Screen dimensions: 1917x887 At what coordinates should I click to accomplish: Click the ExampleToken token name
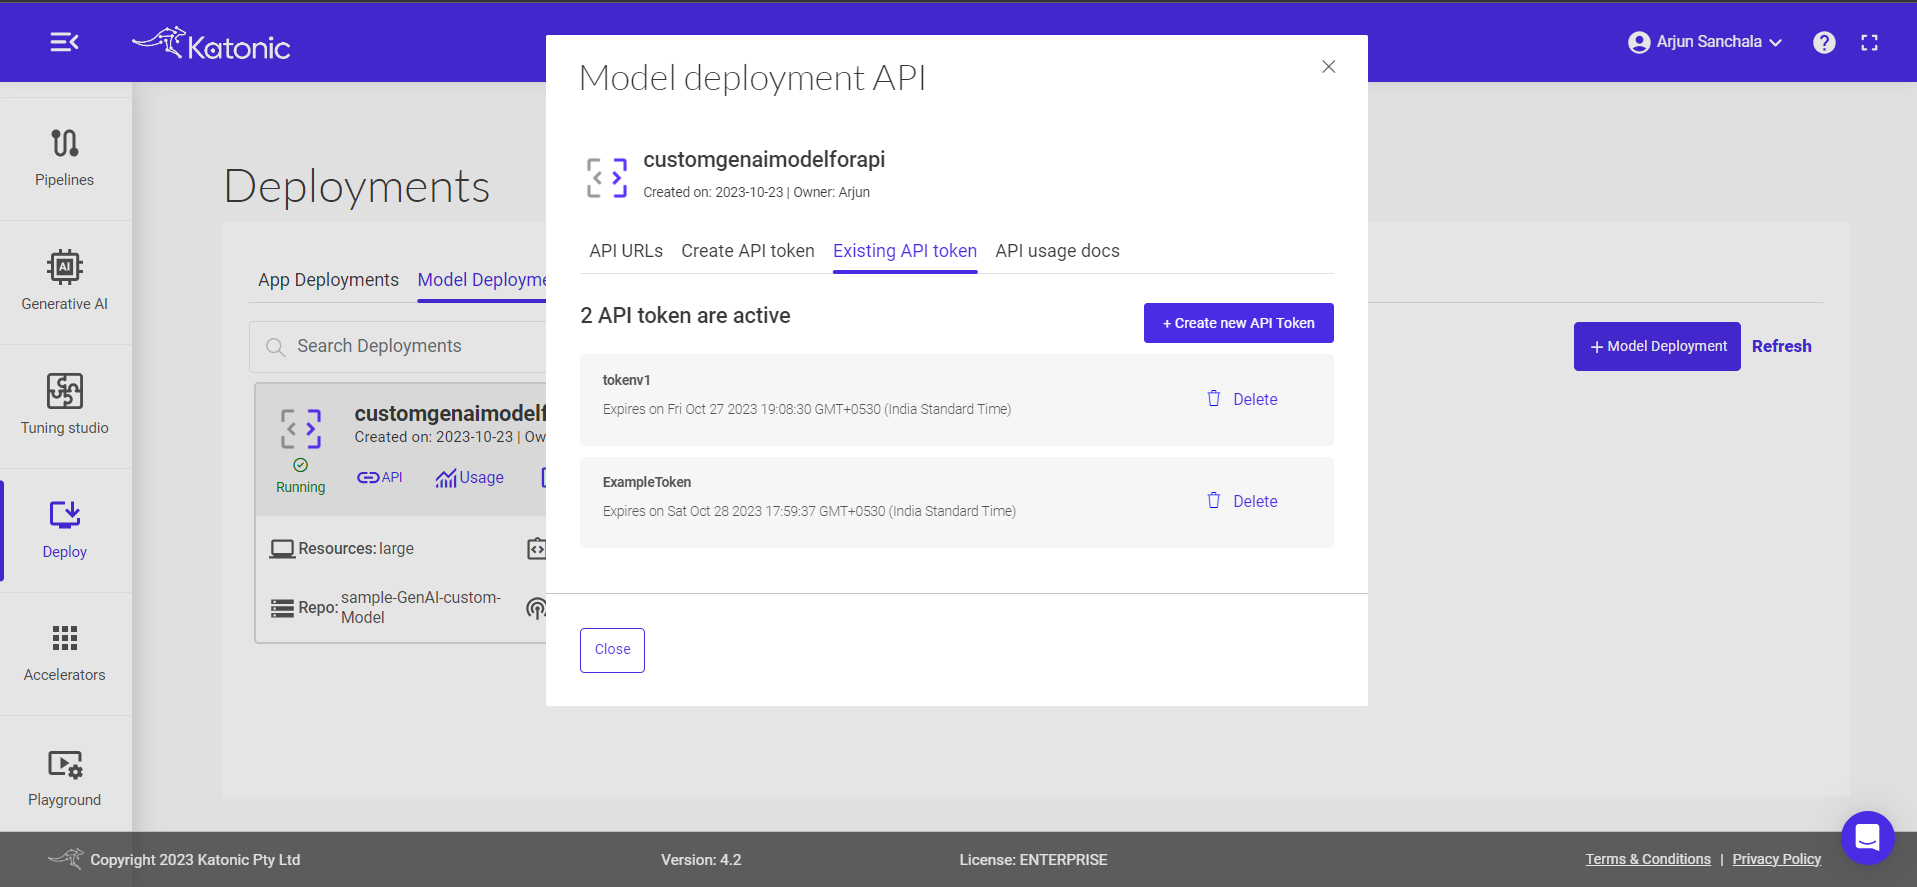coord(646,482)
